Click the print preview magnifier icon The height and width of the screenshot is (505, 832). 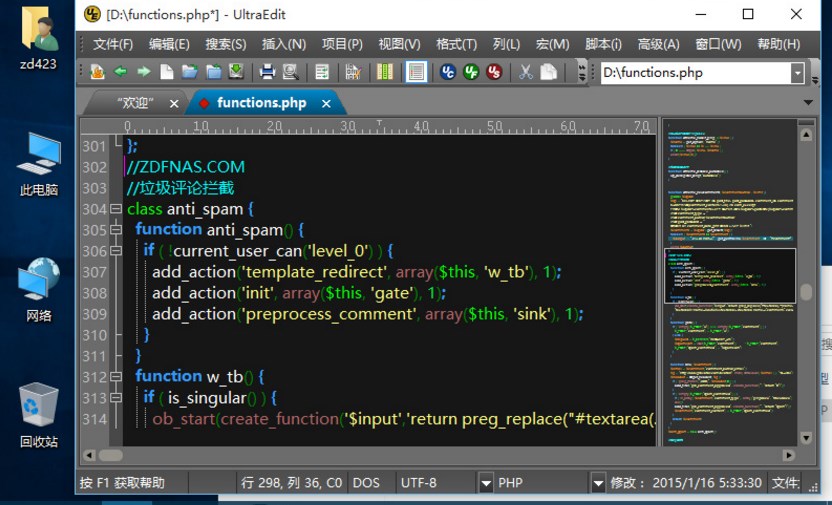point(290,72)
